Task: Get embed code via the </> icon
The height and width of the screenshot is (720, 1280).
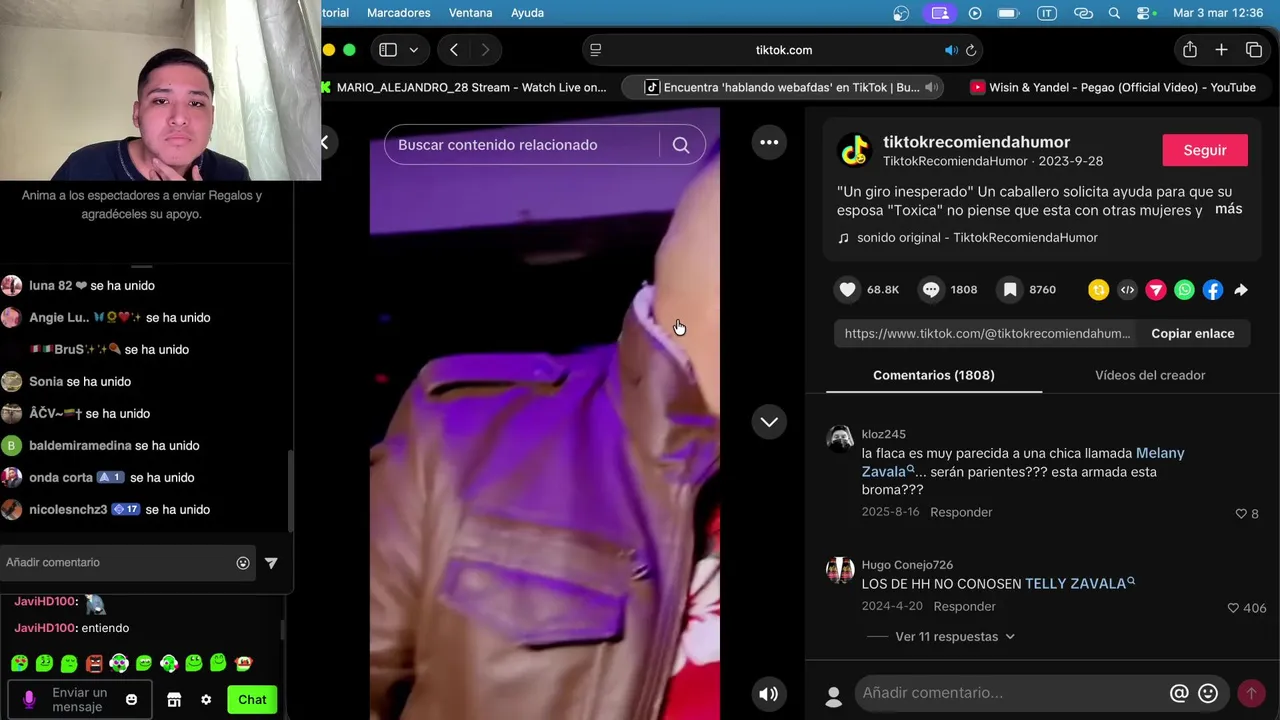Action: (x=1127, y=290)
